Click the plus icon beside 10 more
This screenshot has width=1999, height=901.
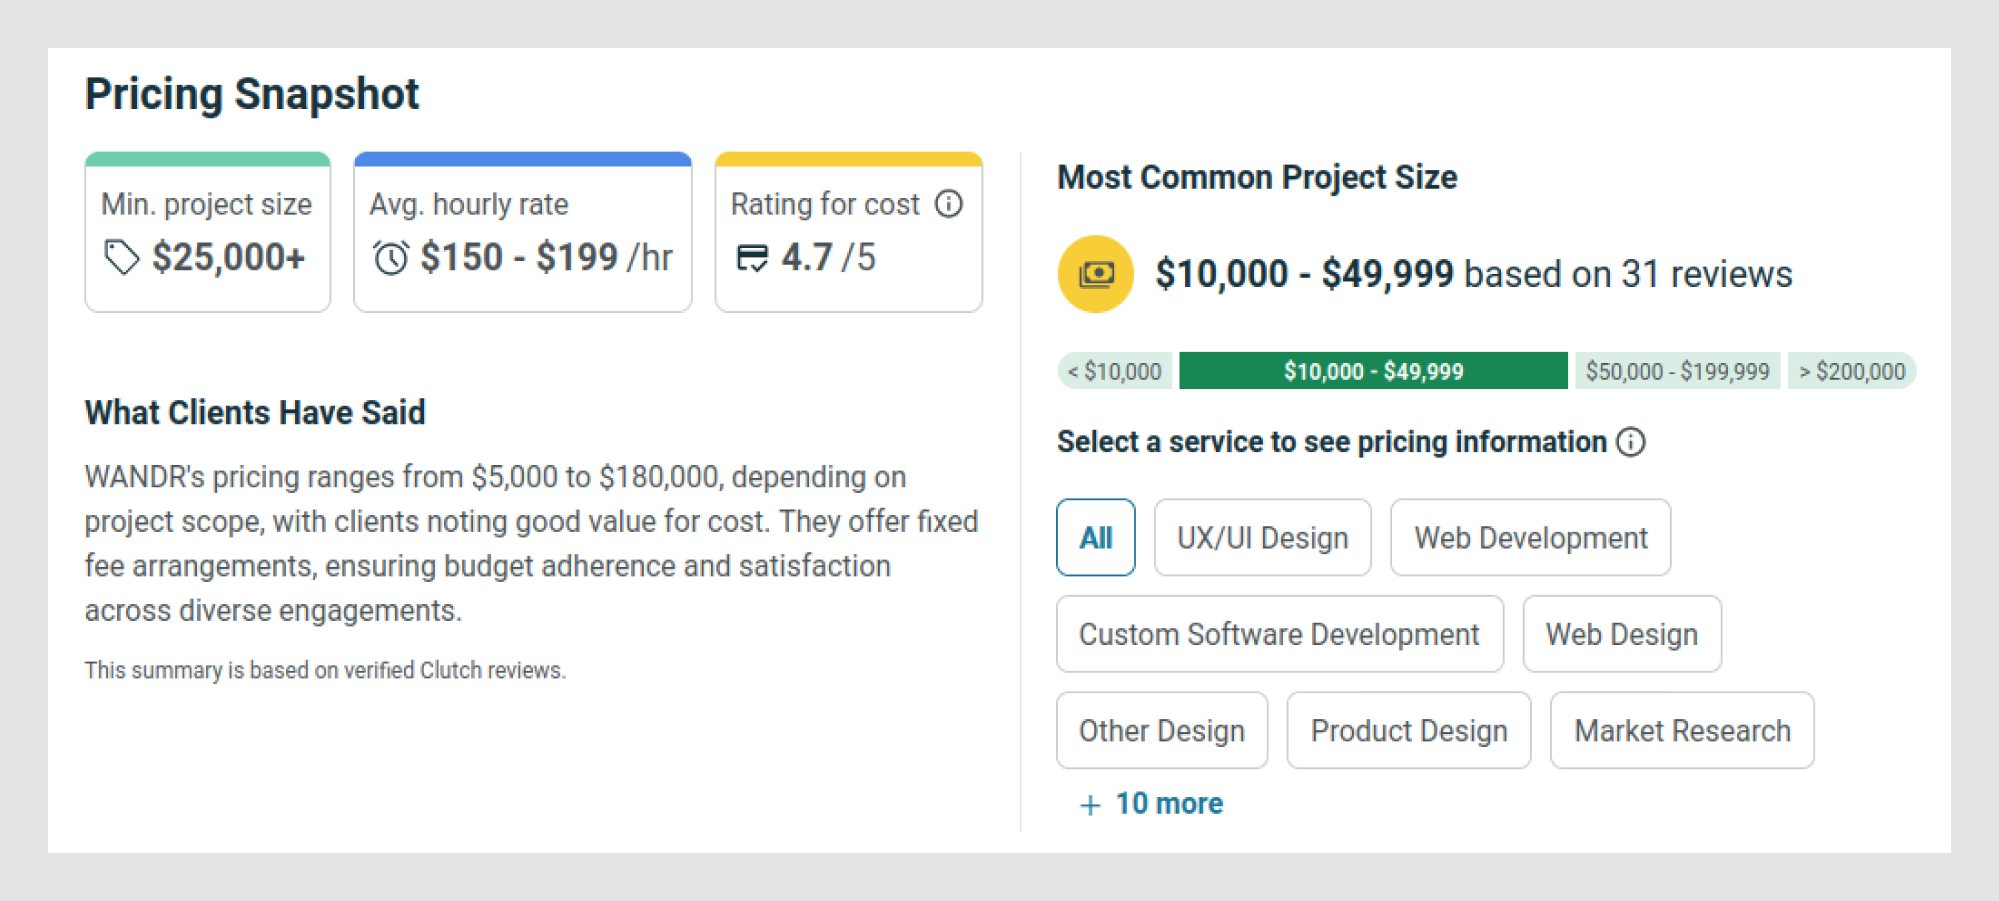click(1090, 805)
